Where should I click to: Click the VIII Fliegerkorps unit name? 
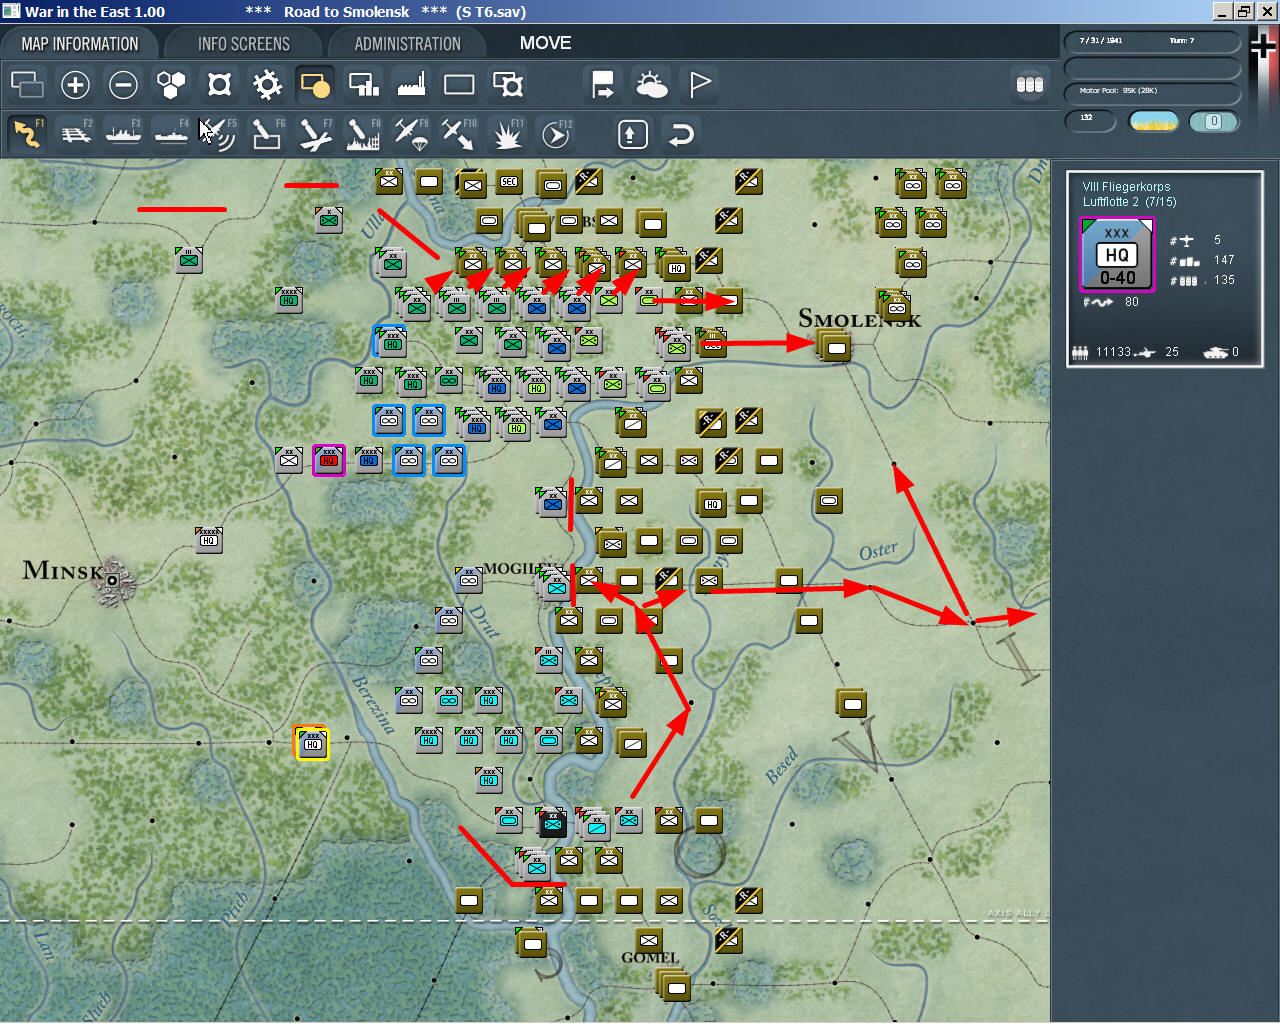point(1126,187)
